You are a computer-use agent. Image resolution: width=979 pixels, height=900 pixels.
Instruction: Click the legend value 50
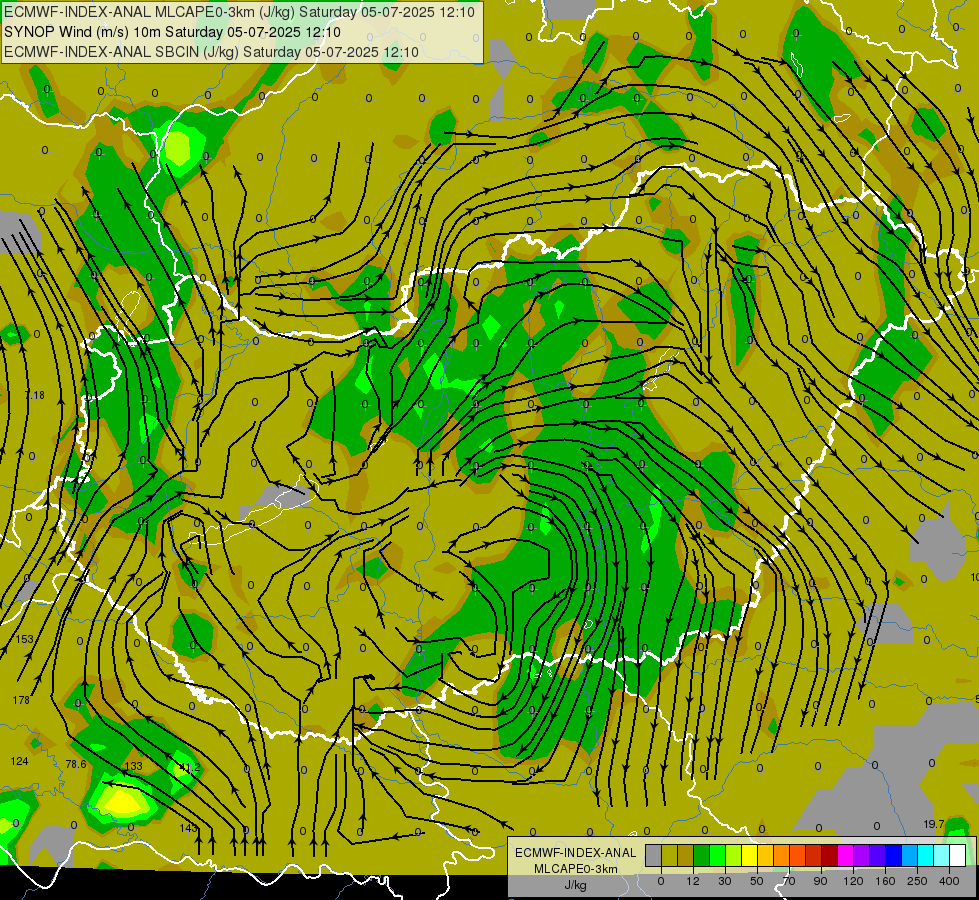pos(757,881)
